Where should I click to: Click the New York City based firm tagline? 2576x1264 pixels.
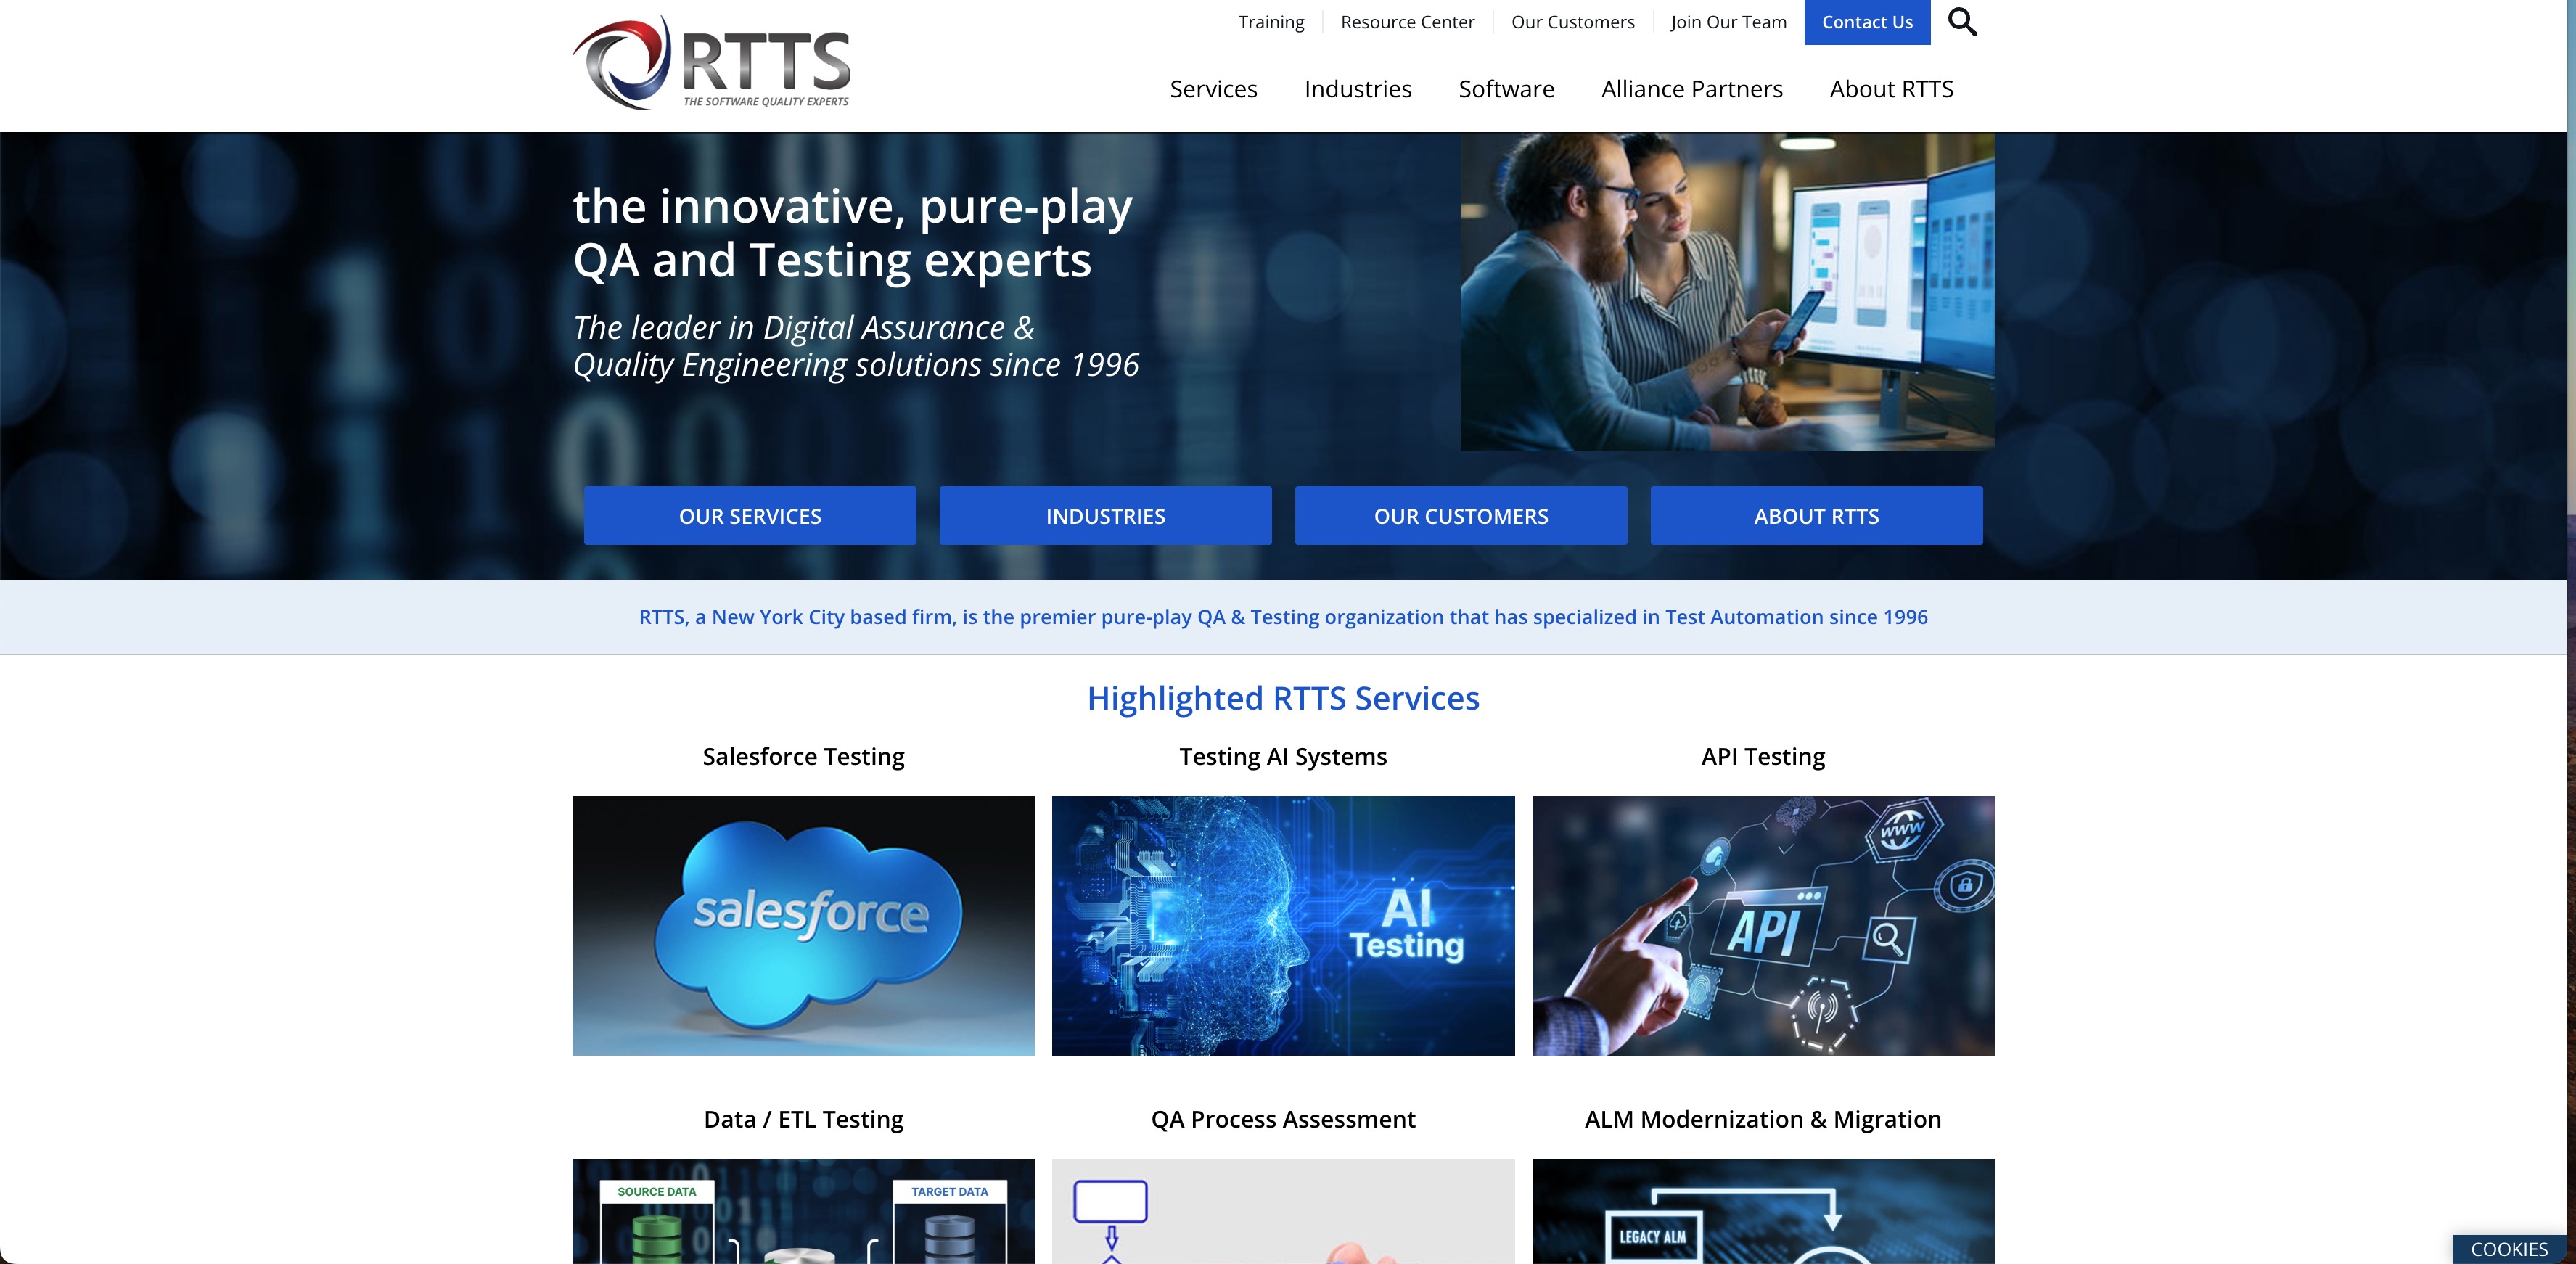1283,617
